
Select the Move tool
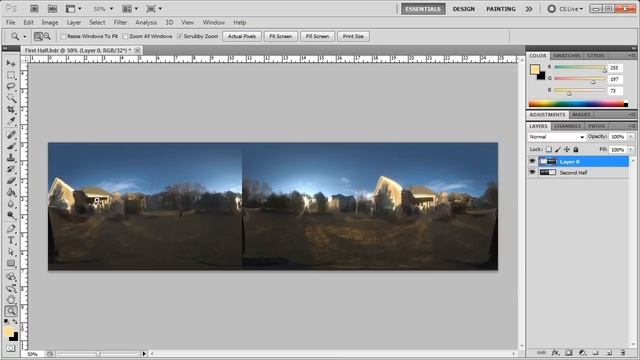11,63
